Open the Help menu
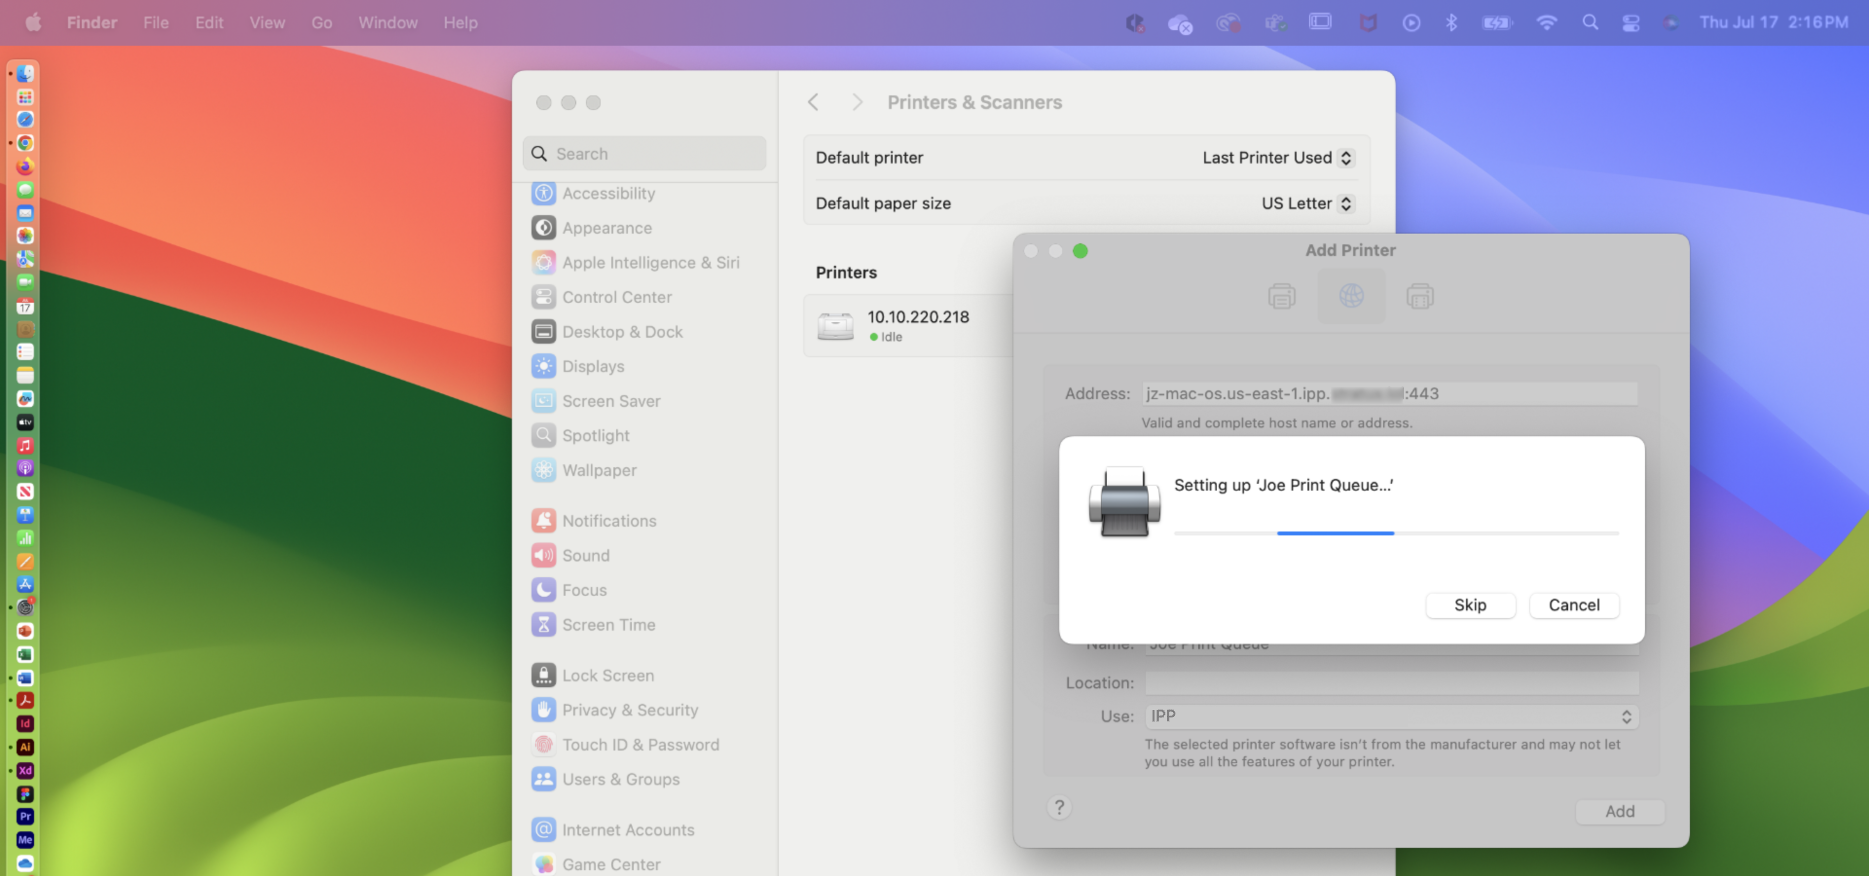This screenshot has height=876, width=1869. (x=461, y=22)
